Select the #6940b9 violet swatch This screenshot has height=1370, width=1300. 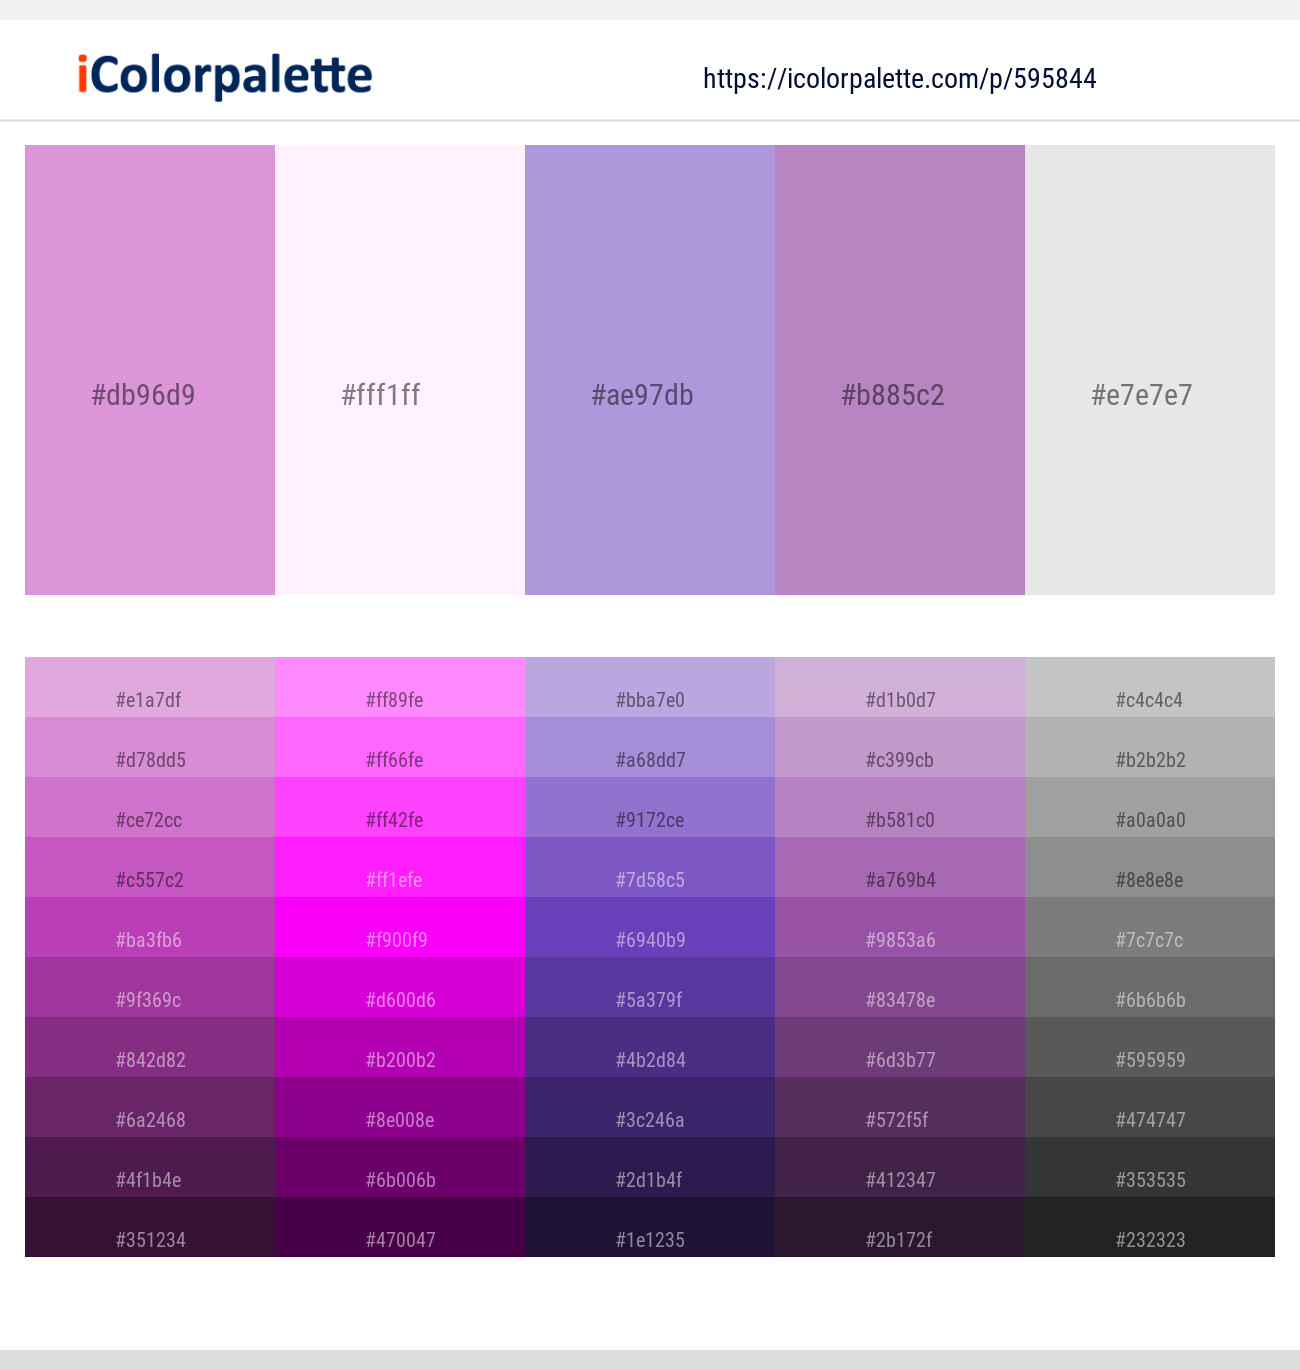(x=649, y=940)
